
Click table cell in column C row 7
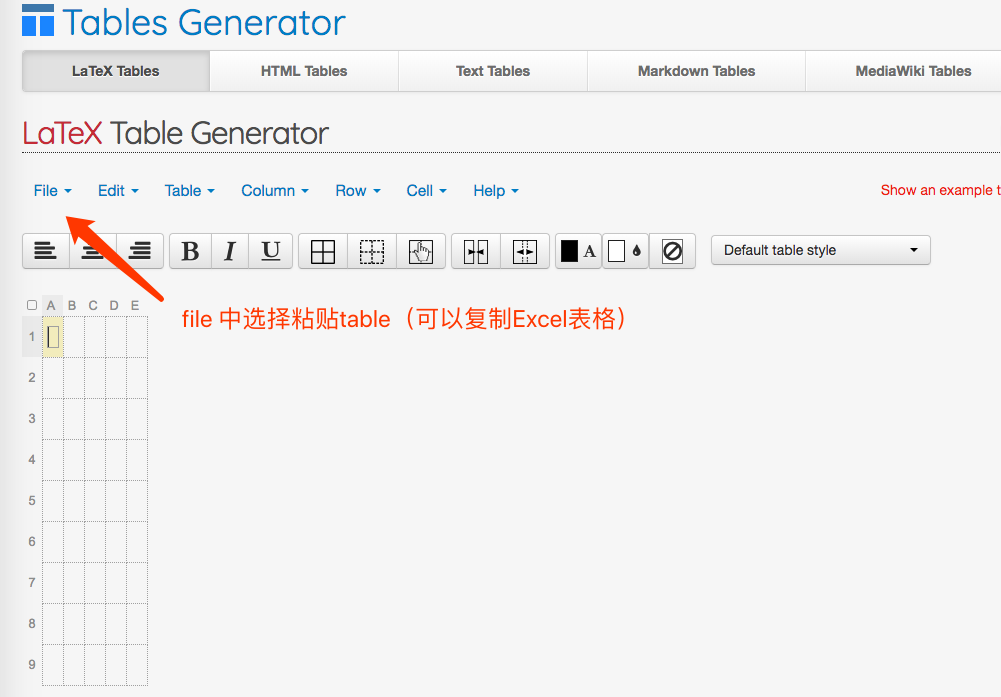tap(95, 583)
